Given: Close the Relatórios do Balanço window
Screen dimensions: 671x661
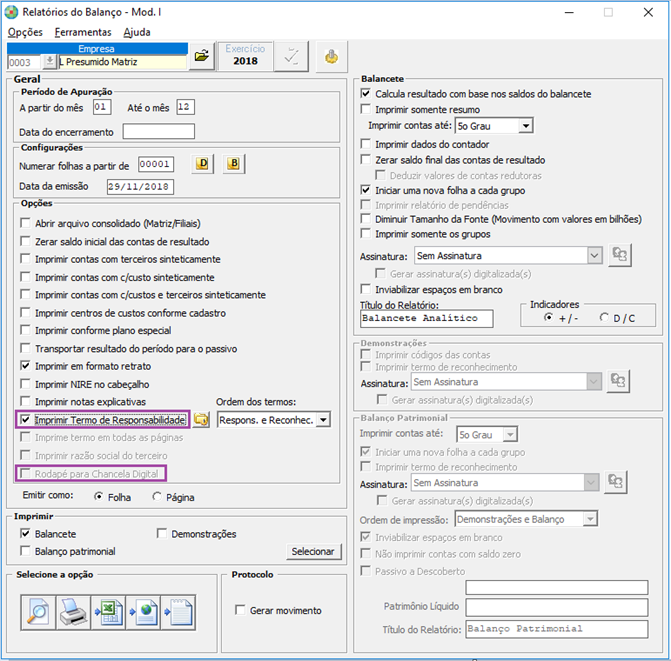Looking at the screenshot, I should (x=648, y=12).
